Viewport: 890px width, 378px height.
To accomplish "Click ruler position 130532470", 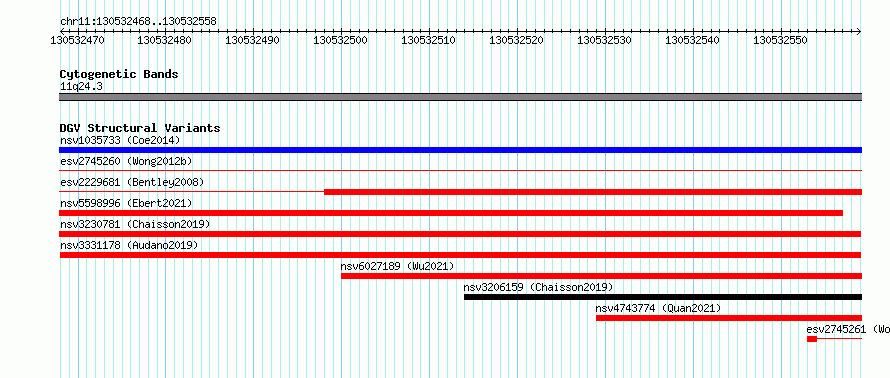I will tap(77, 41).
